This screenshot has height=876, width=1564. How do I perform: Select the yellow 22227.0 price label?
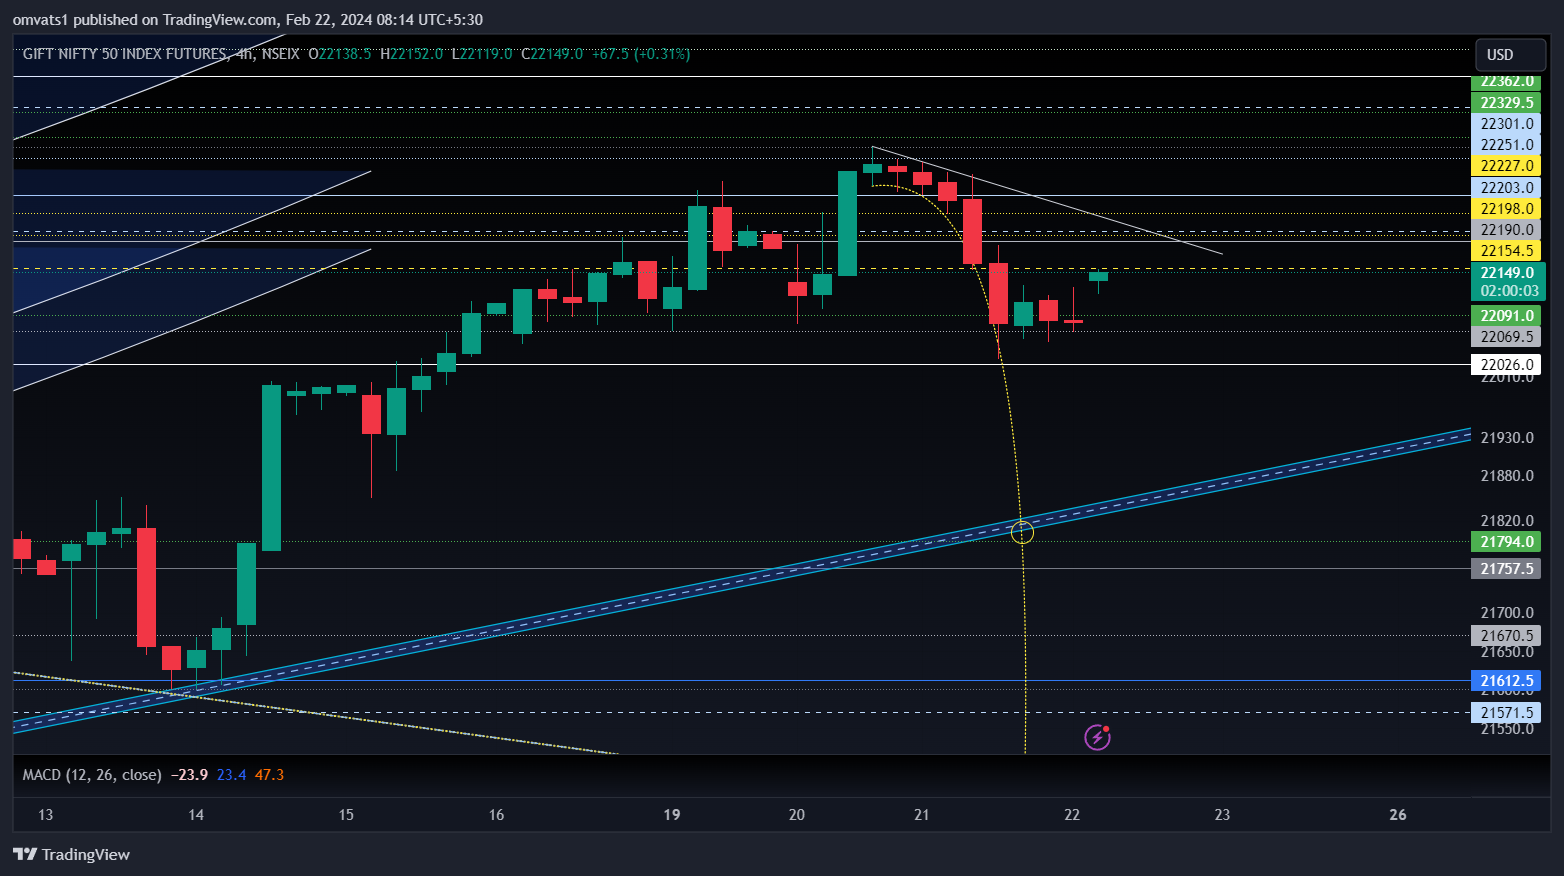click(x=1506, y=166)
